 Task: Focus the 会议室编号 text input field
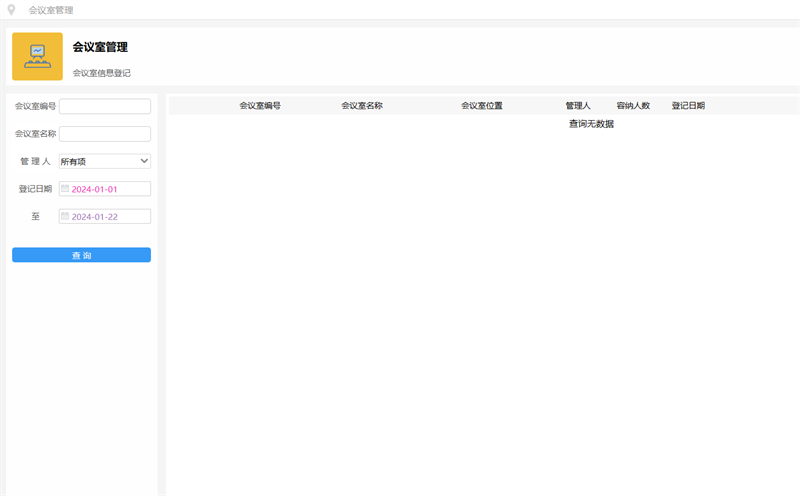tap(105, 106)
